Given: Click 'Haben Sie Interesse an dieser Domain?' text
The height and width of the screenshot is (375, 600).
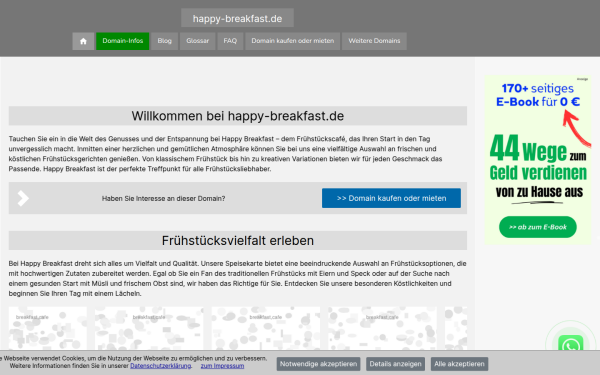Looking at the screenshot, I should point(163,198).
